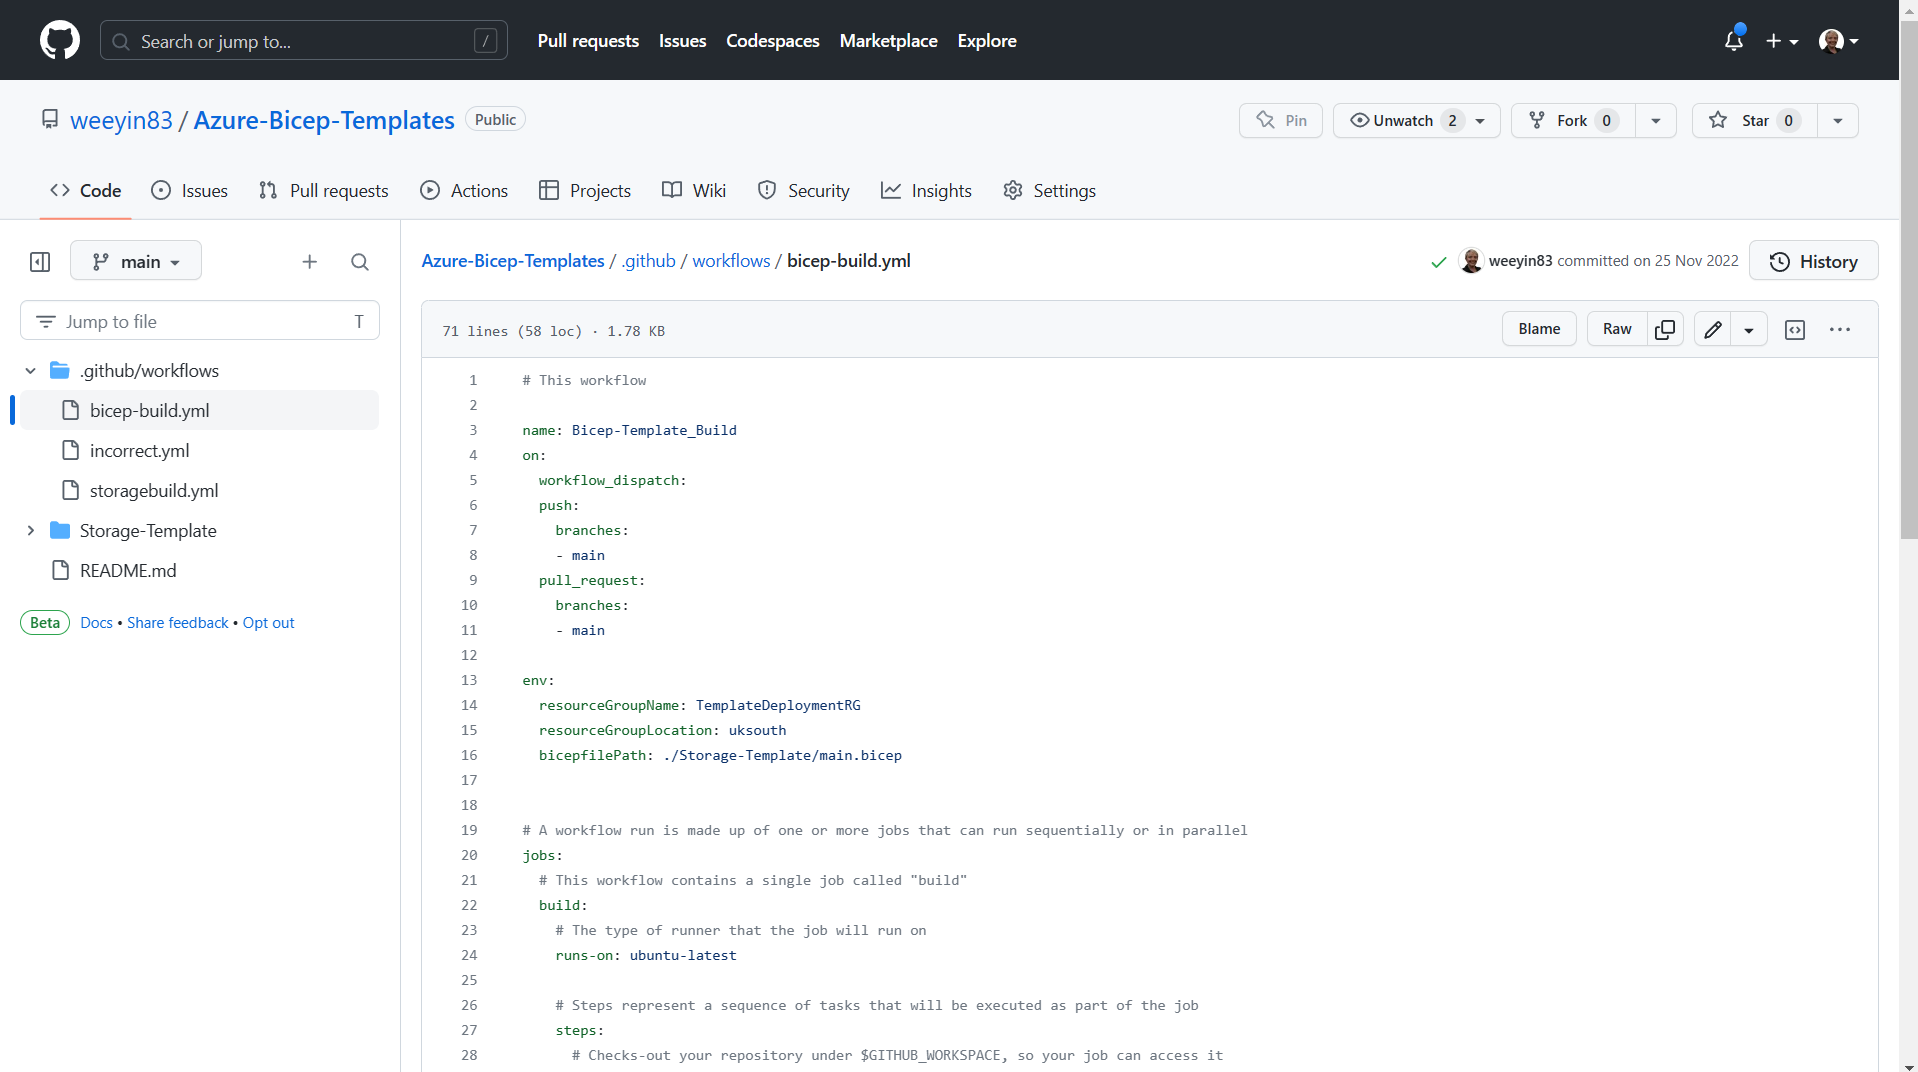This screenshot has height=1072, width=1918.
Task: Open Marketplace from the top menu
Action: (x=888, y=41)
